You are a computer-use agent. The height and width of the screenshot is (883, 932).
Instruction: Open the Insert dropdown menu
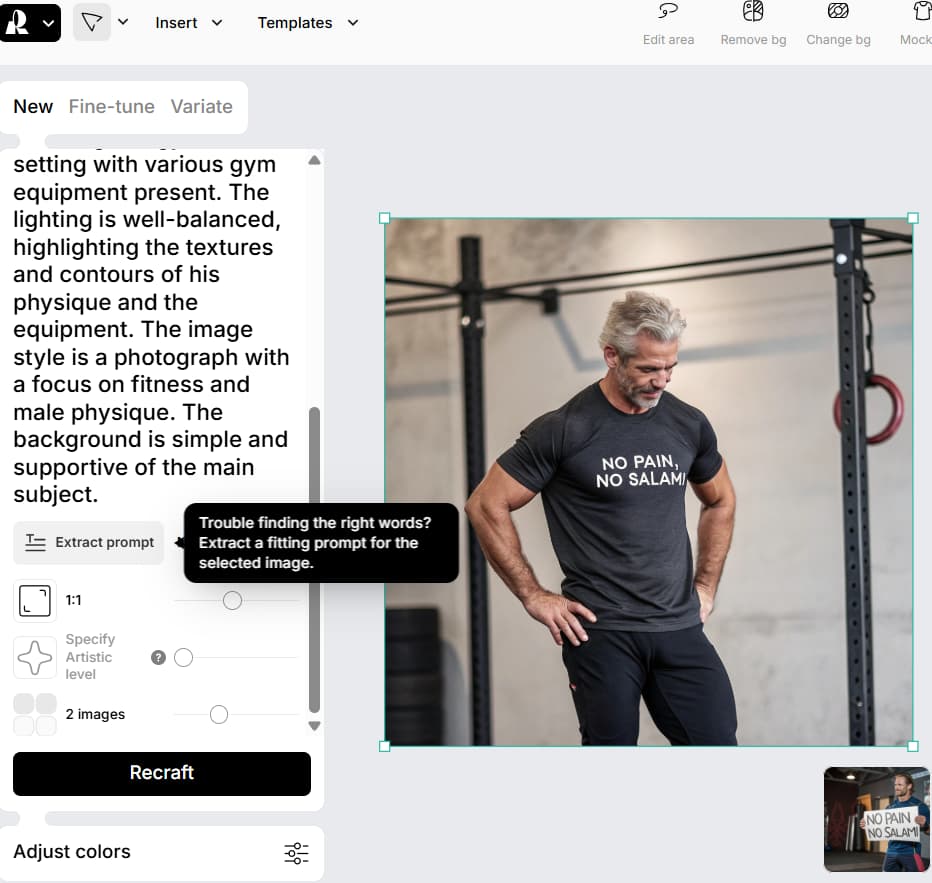click(x=188, y=23)
